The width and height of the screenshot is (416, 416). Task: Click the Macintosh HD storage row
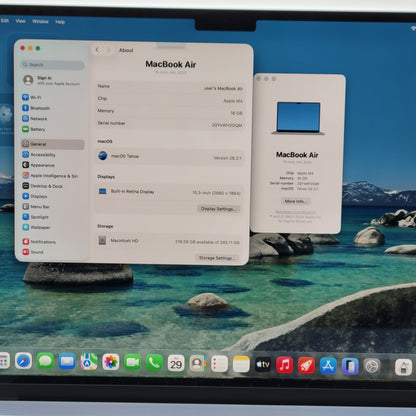pyautogui.click(x=169, y=241)
